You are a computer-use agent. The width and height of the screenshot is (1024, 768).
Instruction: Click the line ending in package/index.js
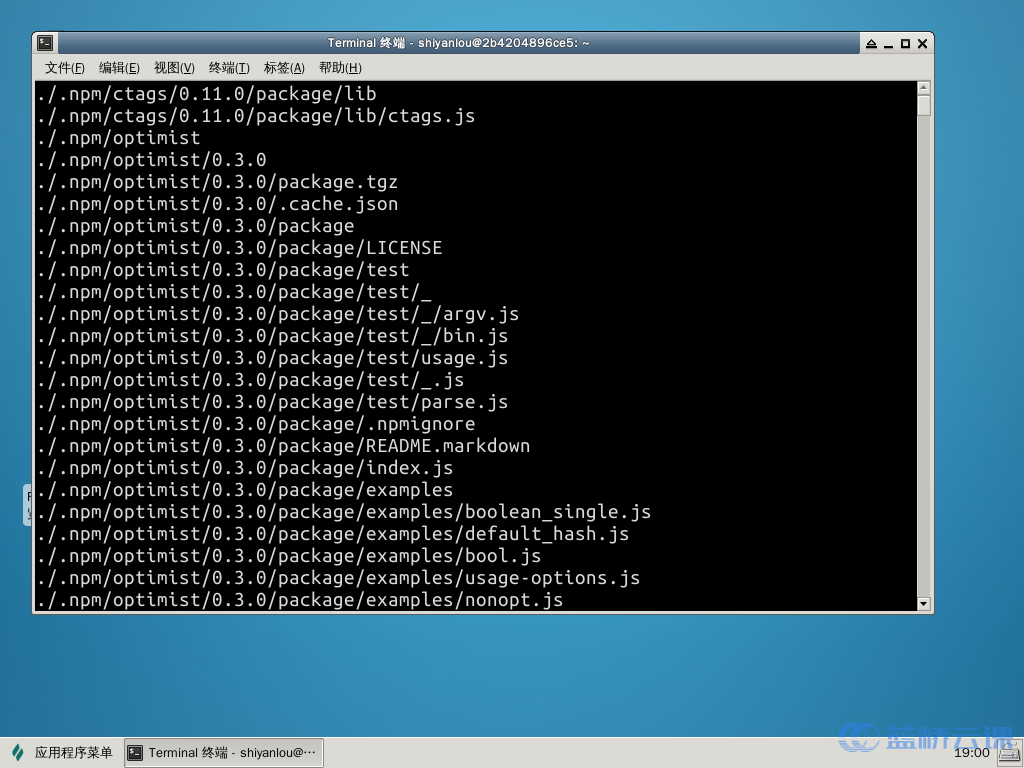pos(245,468)
